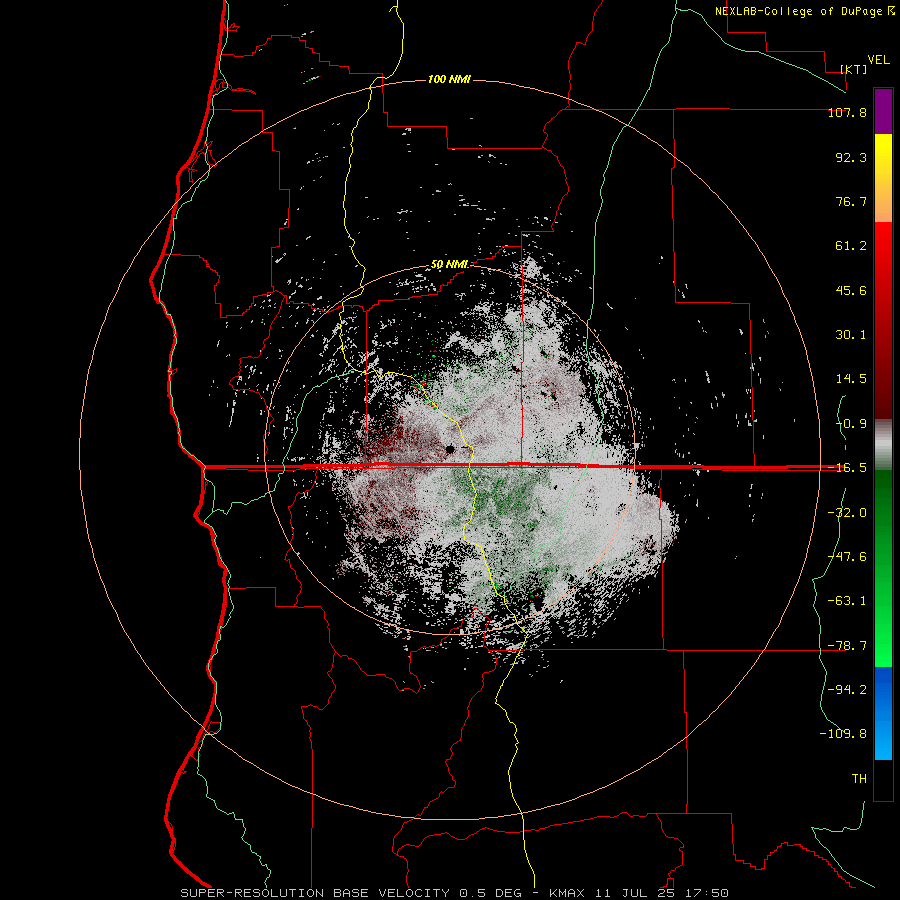
Task: Click the 107.8 velocity scale value
Action: 847,112
